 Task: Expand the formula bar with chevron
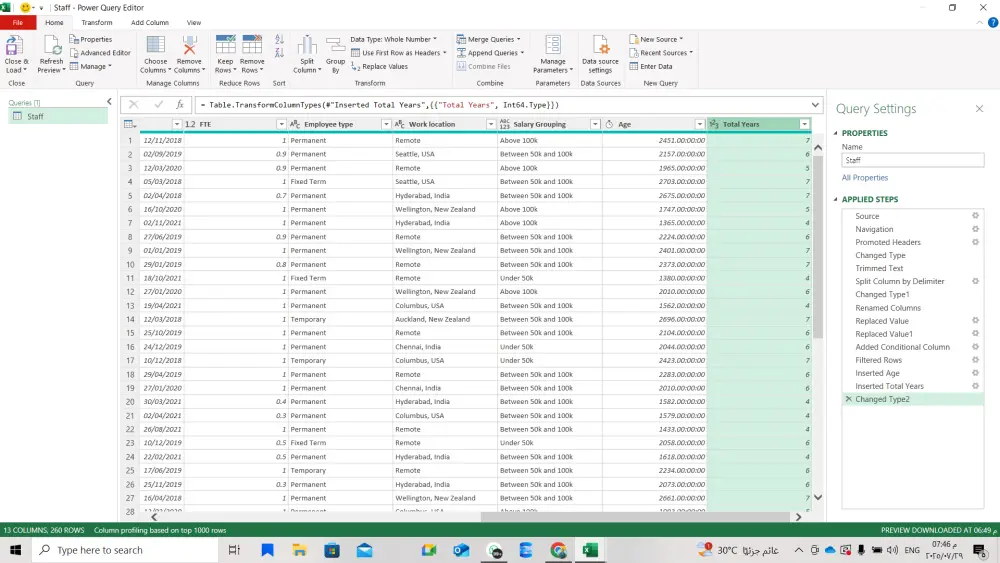point(815,105)
